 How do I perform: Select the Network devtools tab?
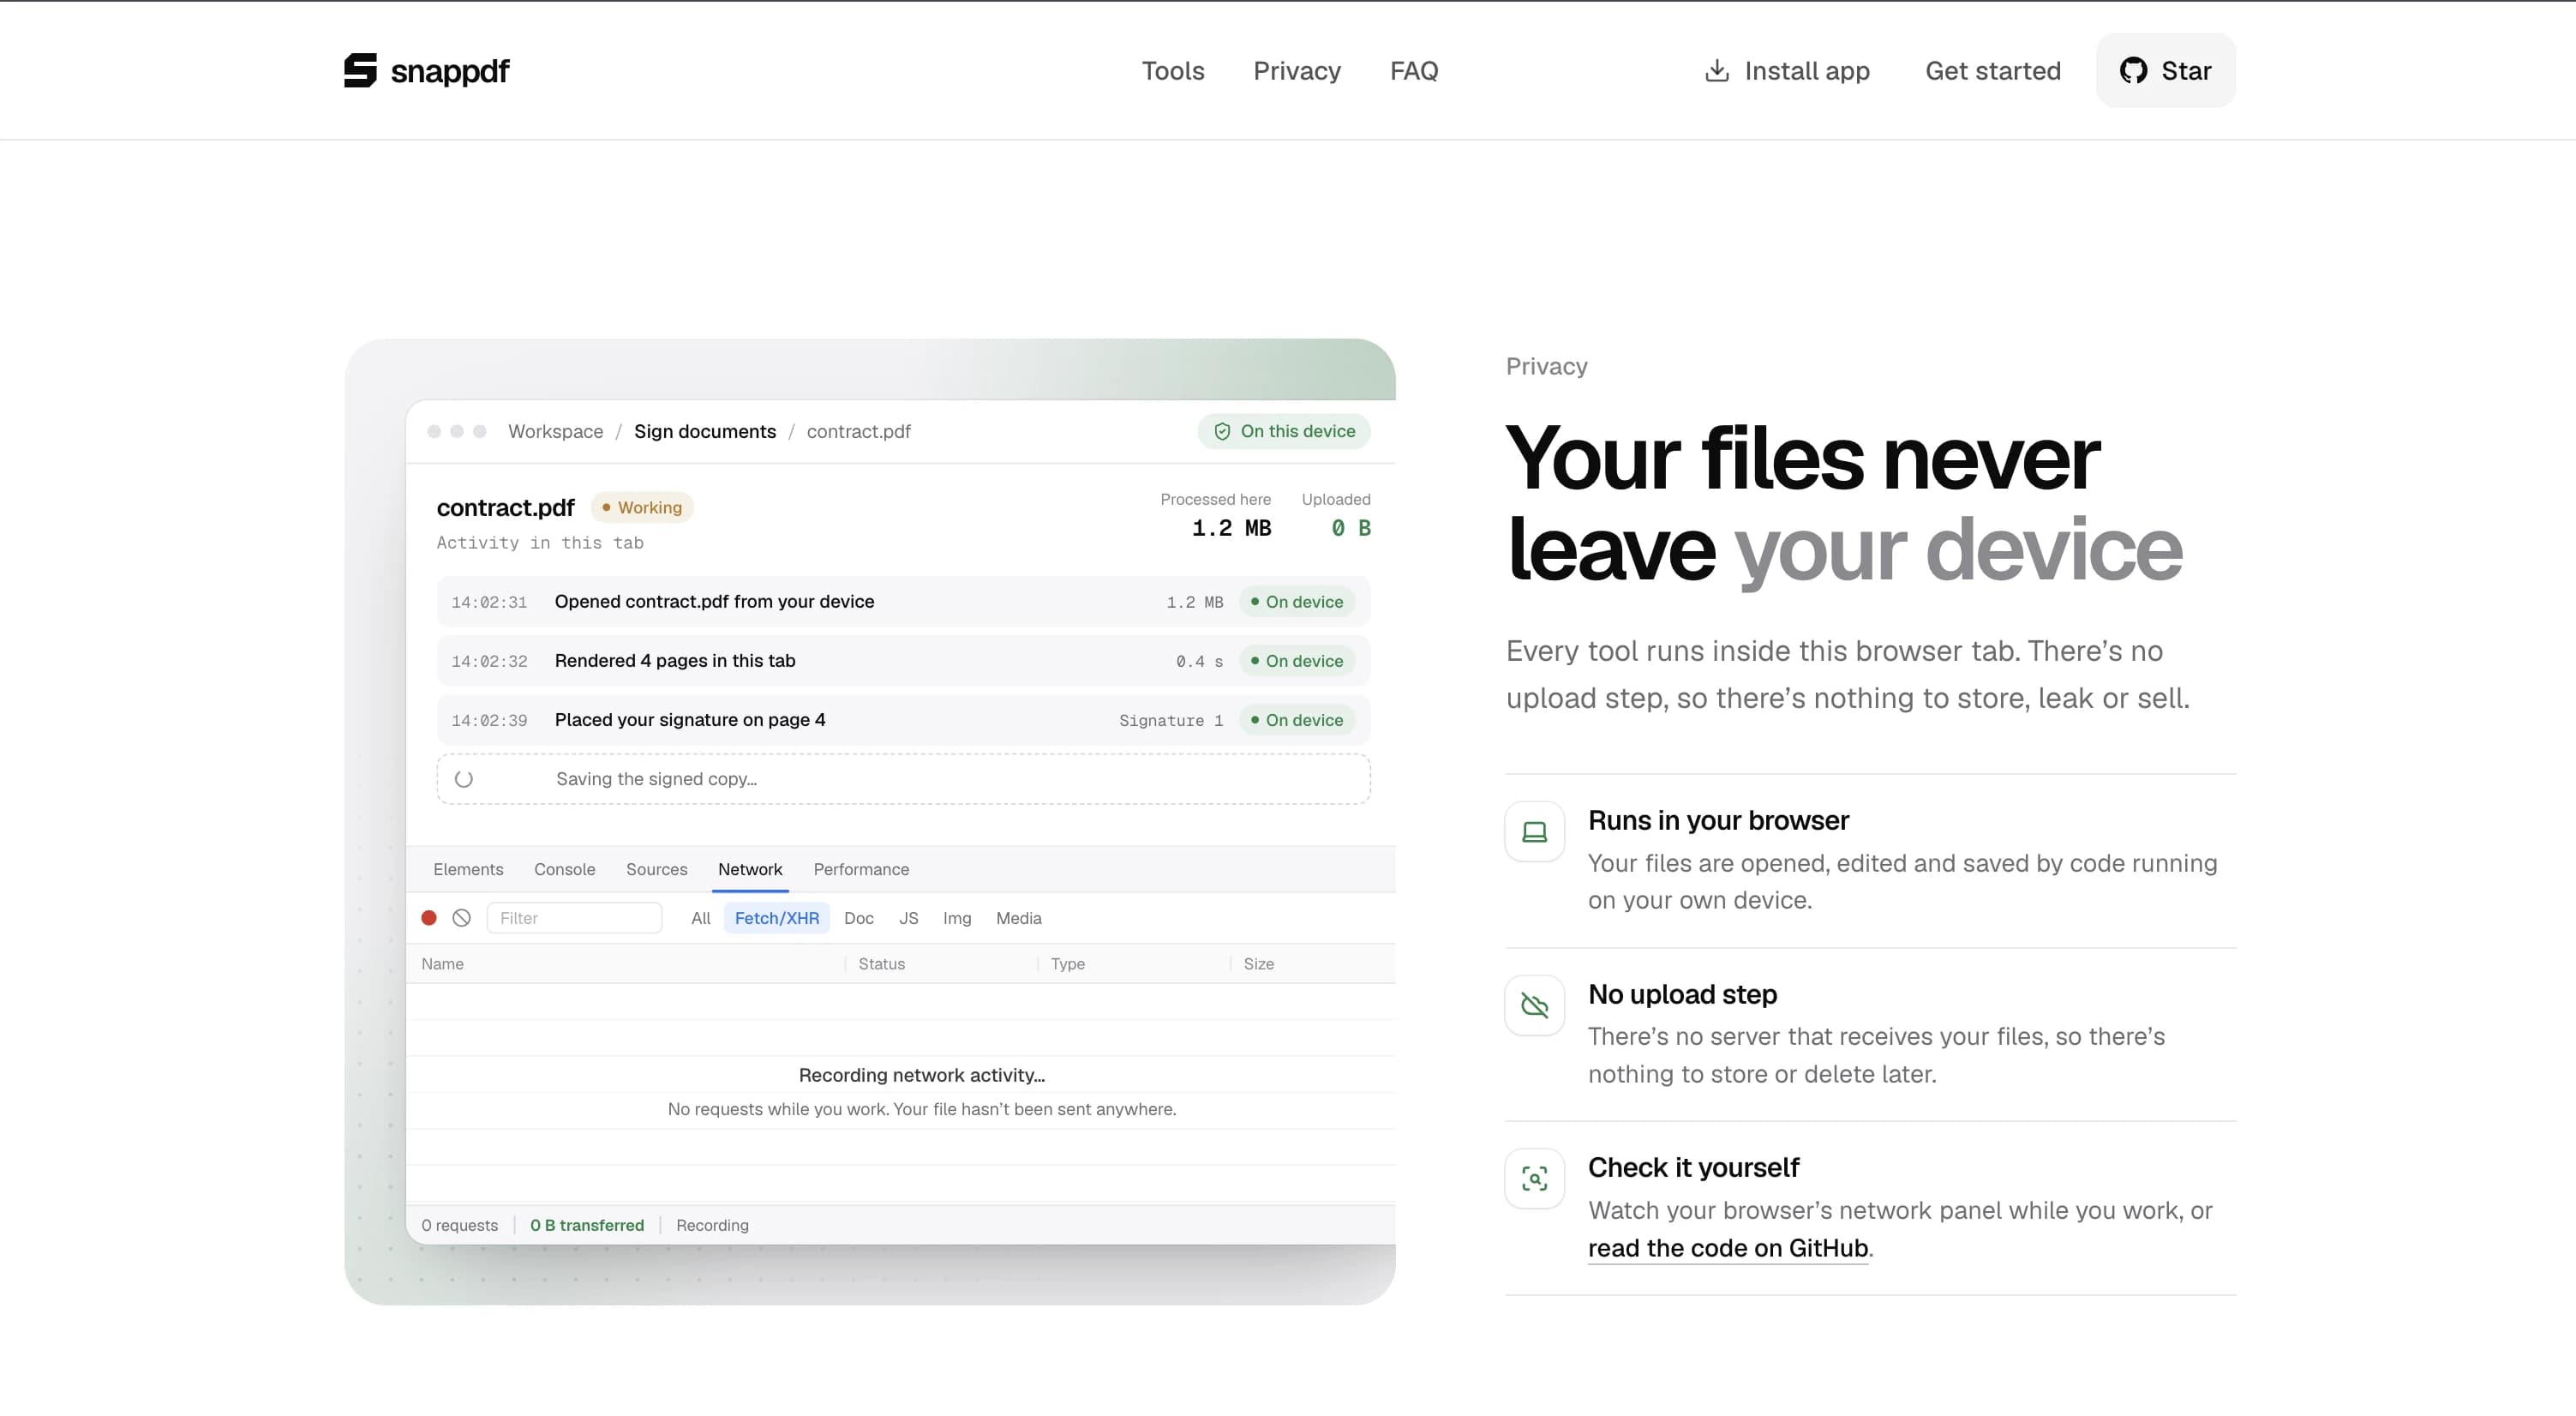click(x=750, y=869)
